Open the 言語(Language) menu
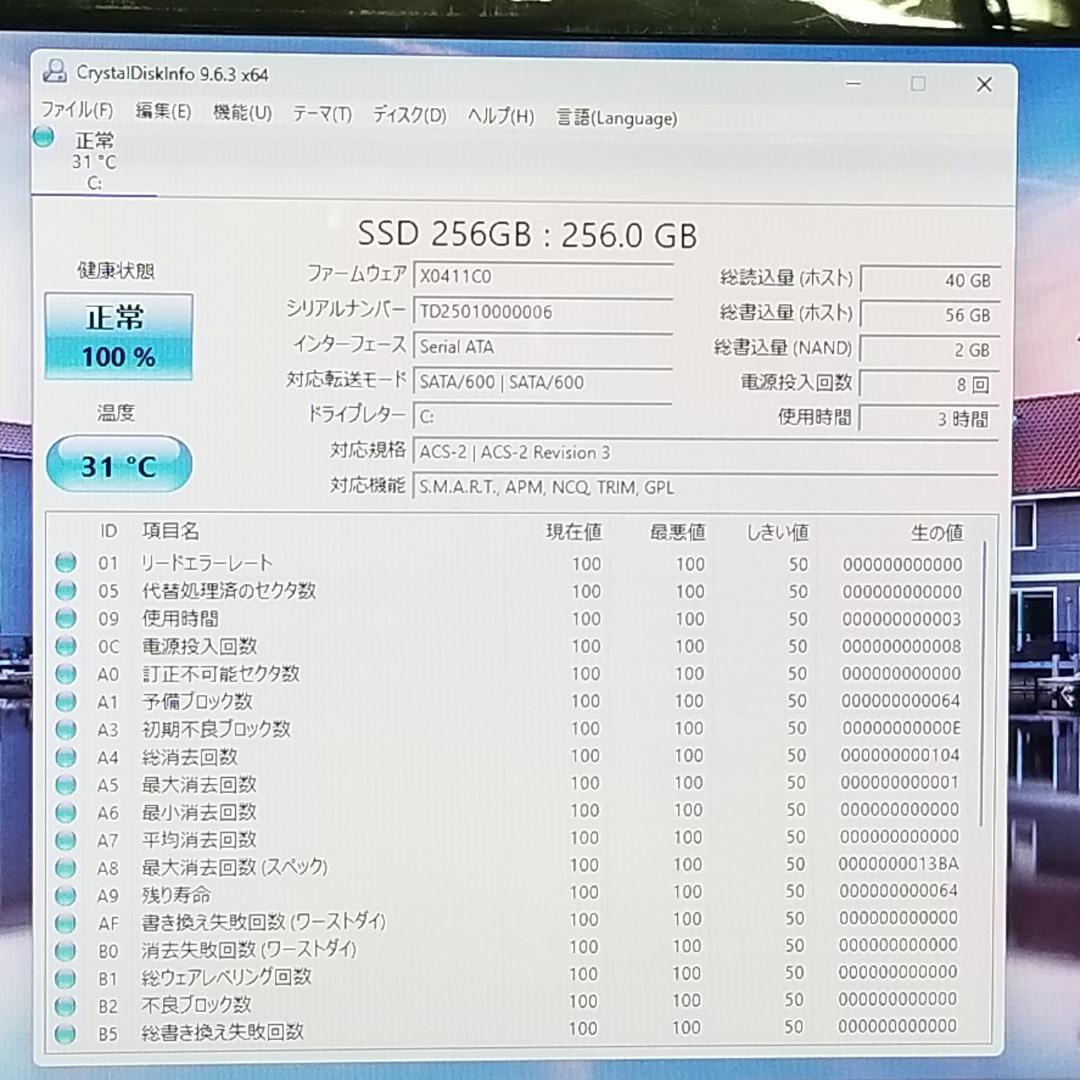 (x=616, y=118)
